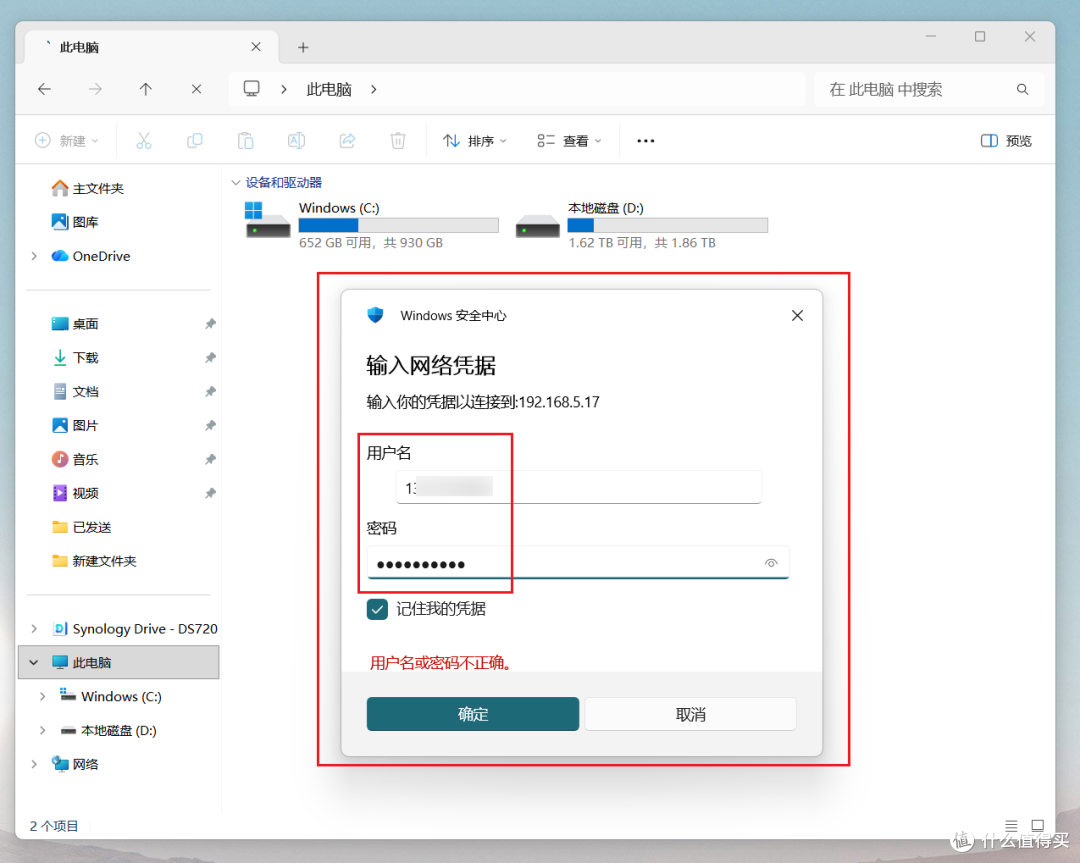Open 本地磁盘 (D:) drive icon
1080x863 pixels.
click(x=537, y=226)
